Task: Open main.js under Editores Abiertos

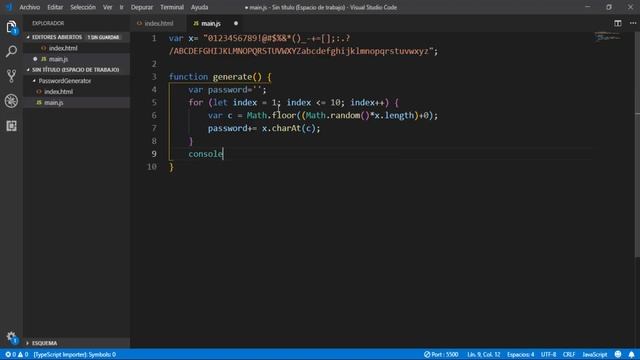Action: [x=58, y=59]
